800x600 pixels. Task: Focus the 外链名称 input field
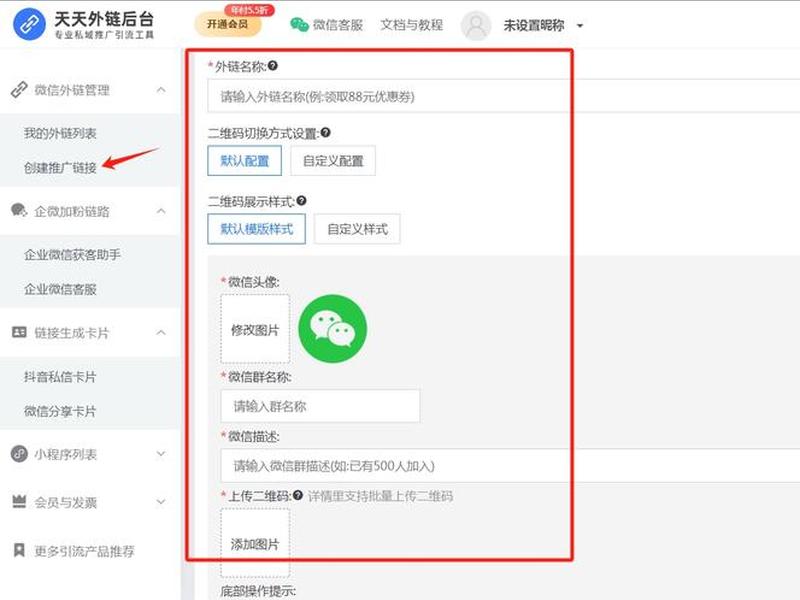[x=504, y=96]
